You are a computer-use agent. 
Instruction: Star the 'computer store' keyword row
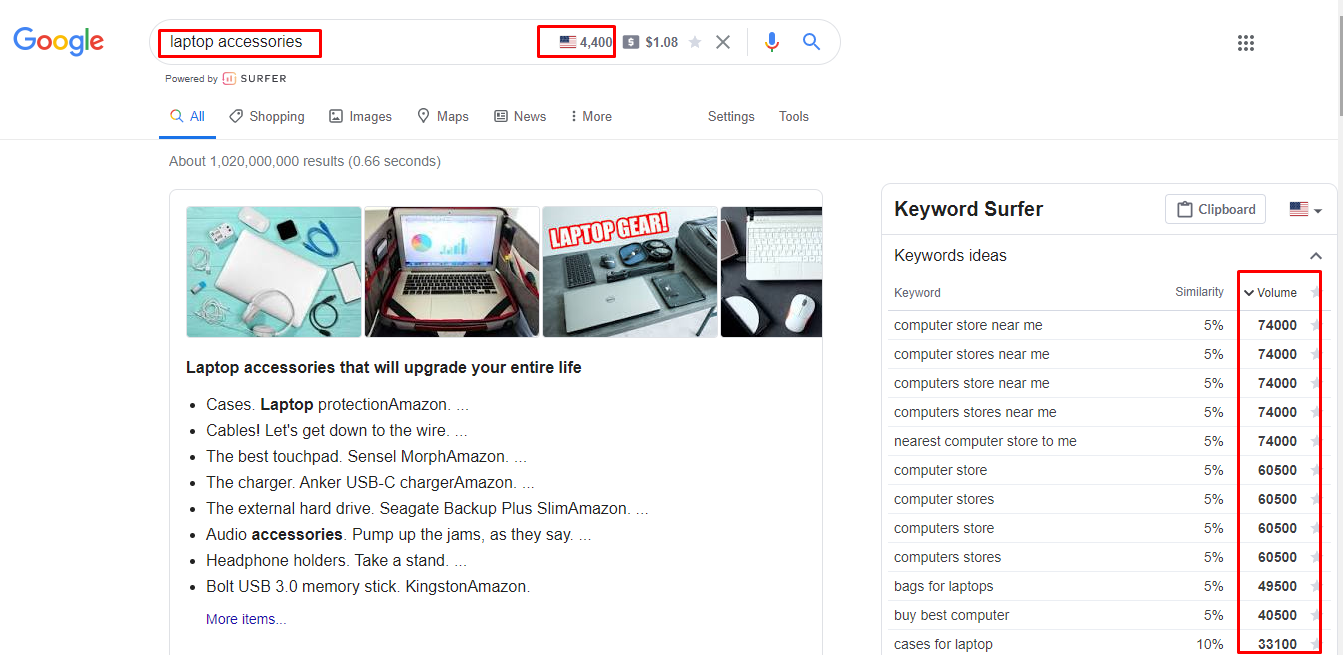click(1316, 470)
